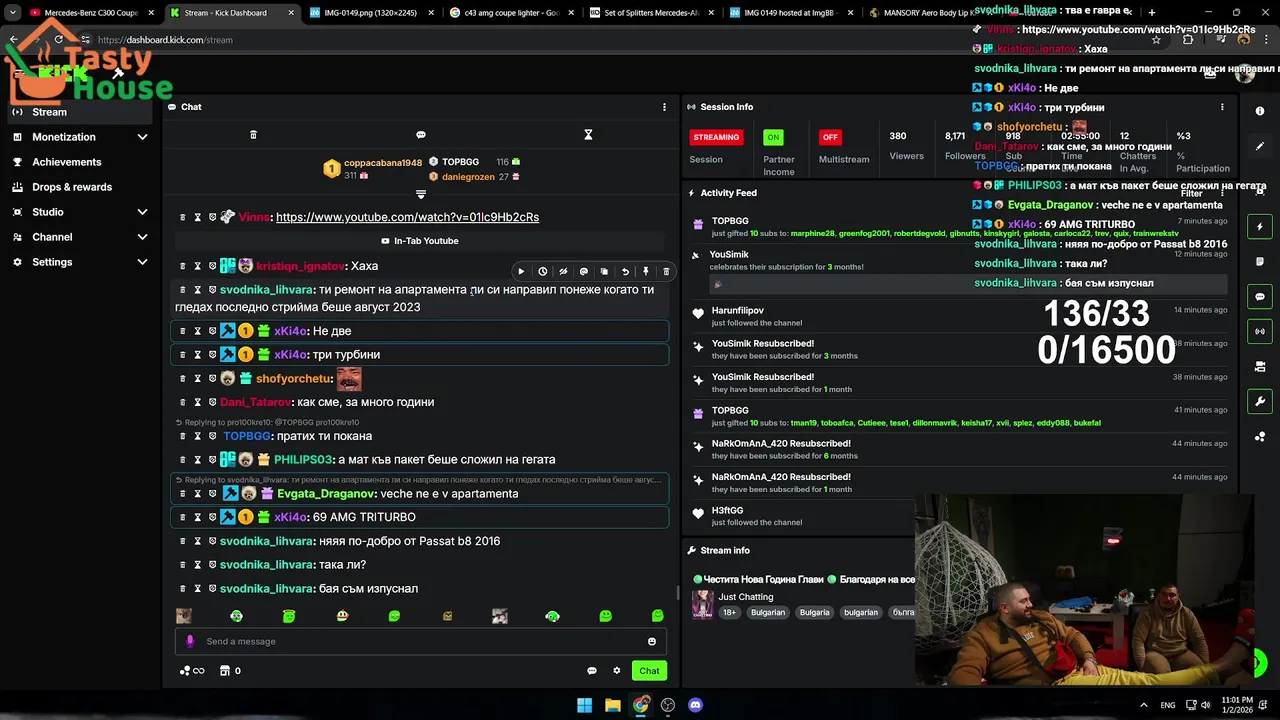This screenshot has width=1280, height=720.
Task: Expand Channel sidebar section
Action: pos(80,237)
